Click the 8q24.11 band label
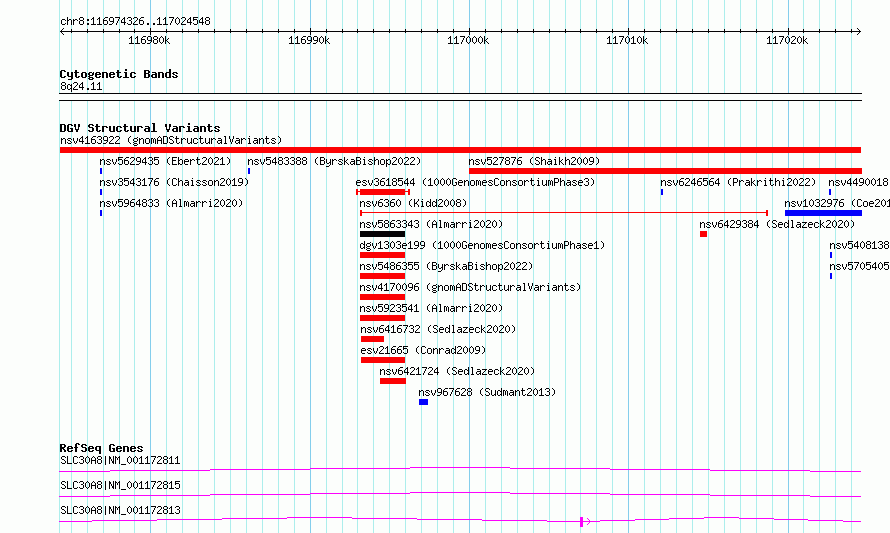Screen dimensions: 890x533 coord(81,86)
